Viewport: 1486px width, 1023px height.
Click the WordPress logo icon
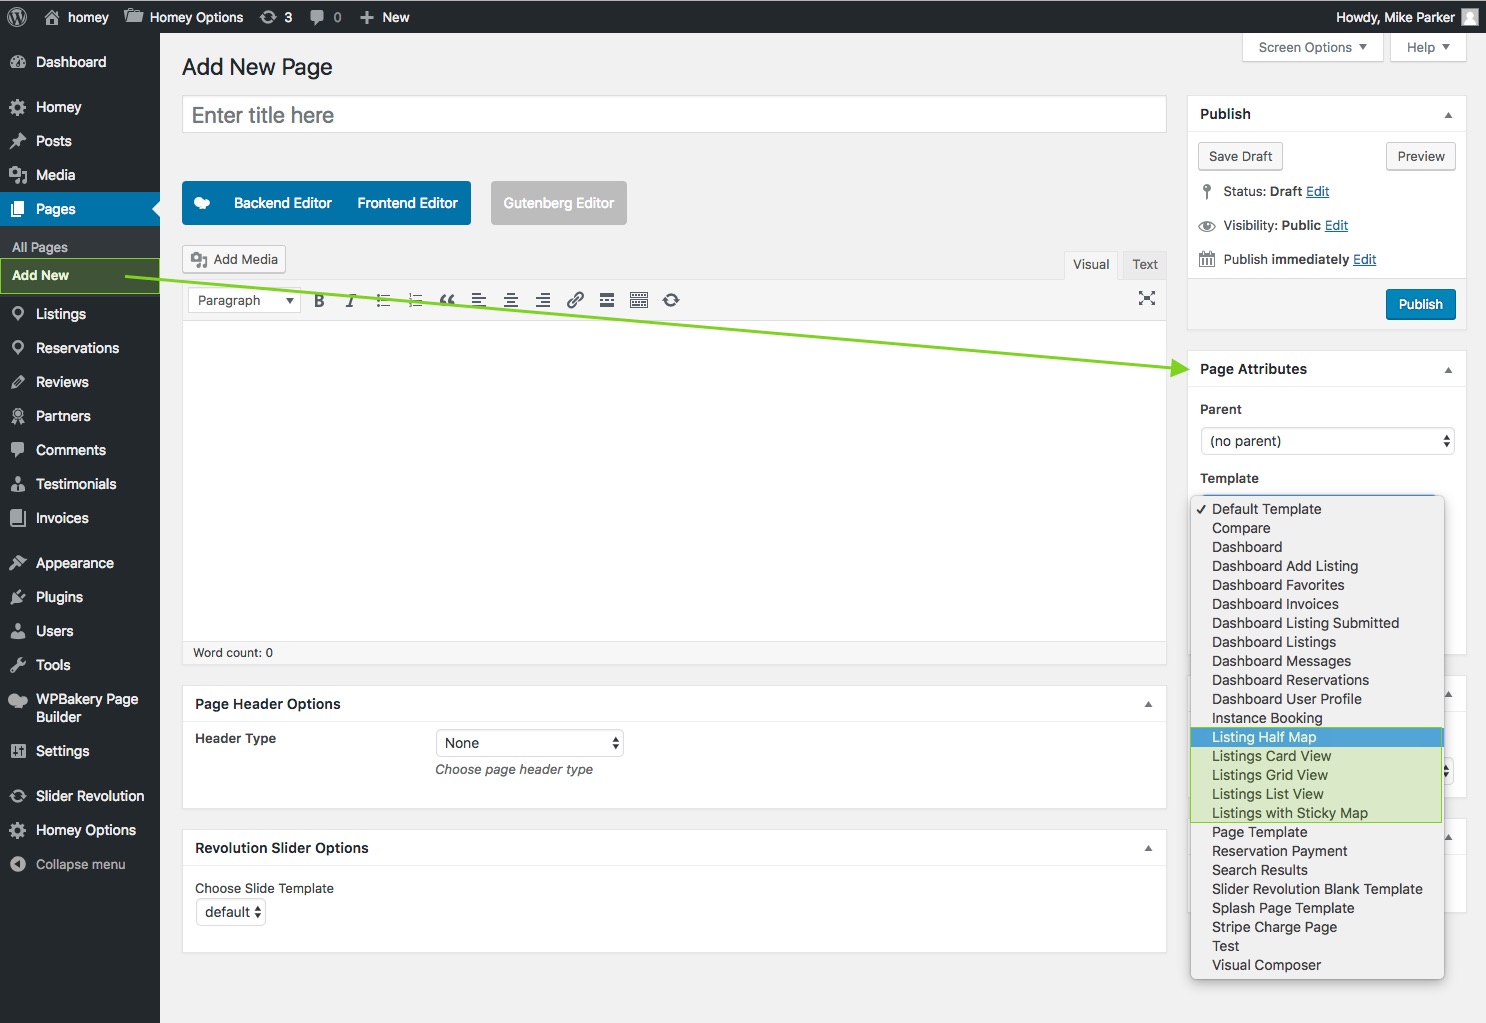pos(17,17)
